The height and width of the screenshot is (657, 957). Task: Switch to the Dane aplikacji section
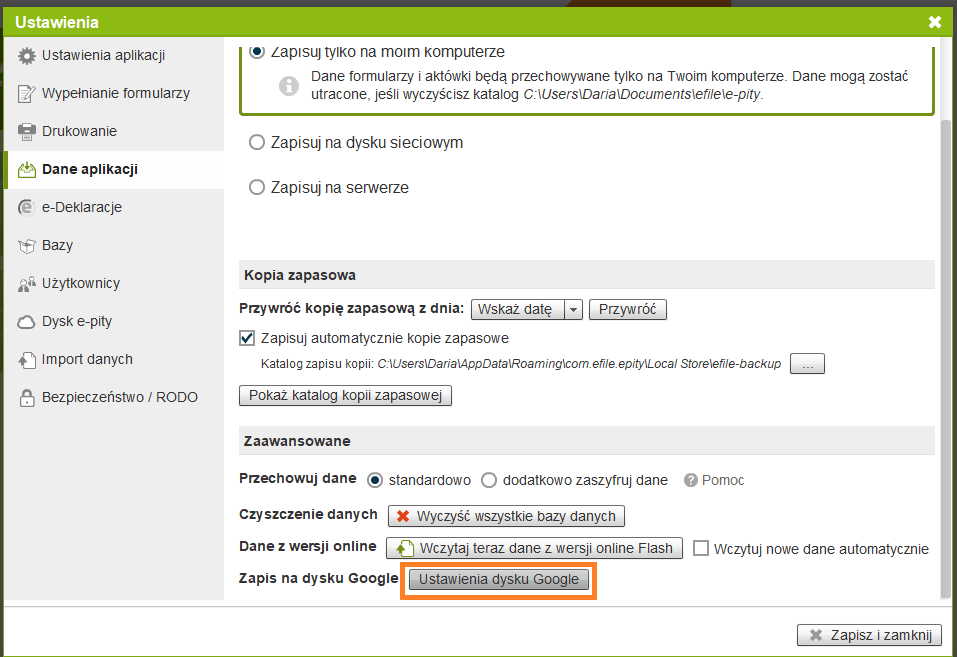(x=90, y=169)
